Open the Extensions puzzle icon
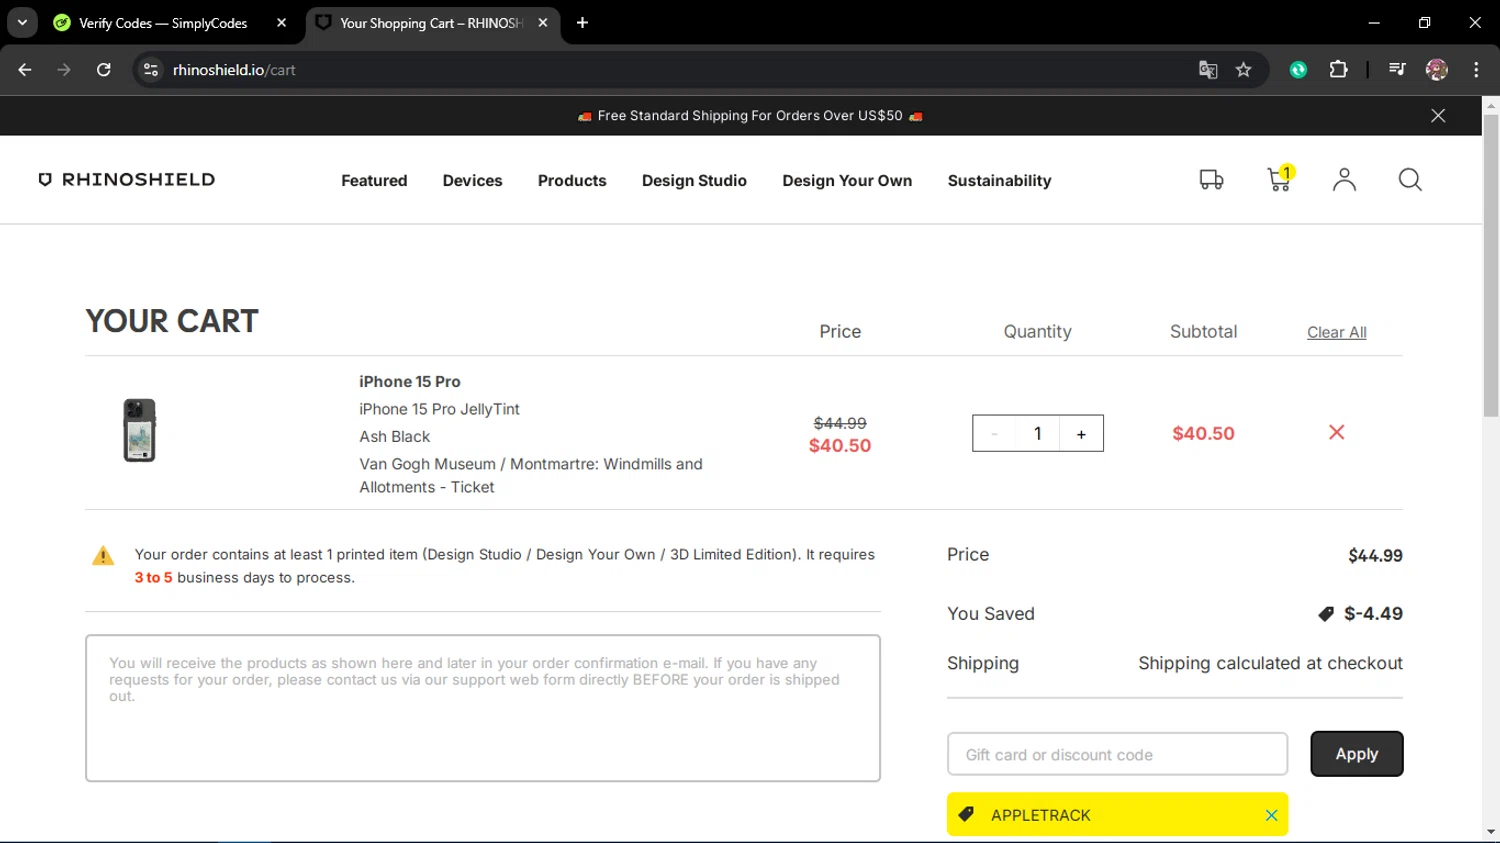 [x=1338, y=70]
